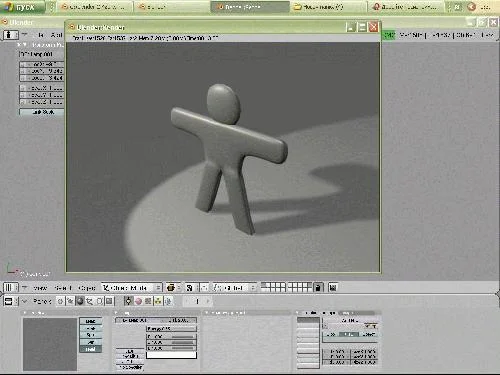The height and width of the screenshot is (375, 500).
Task: Open the Texture buttons sub-context
Action: coord(148,301)
